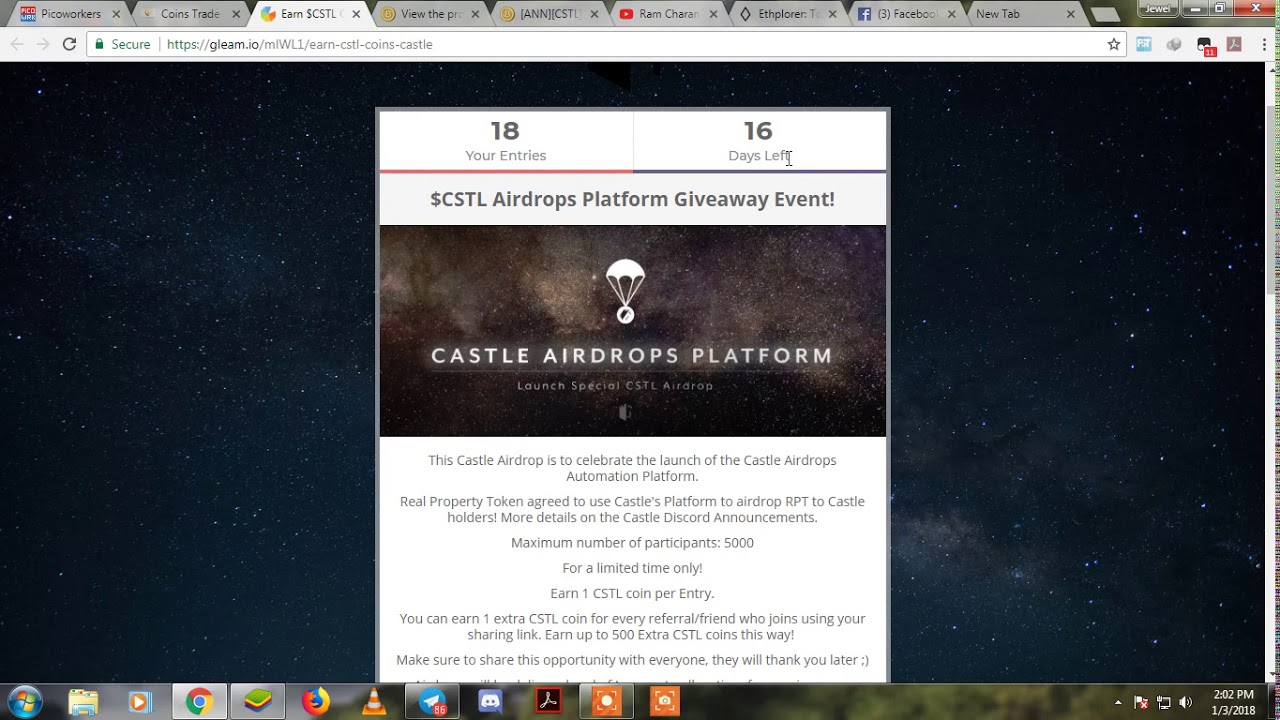This screenshot has height=720, width=1280.
Task: Close the Ram Charan tab
Action: [x=714, y=14]
